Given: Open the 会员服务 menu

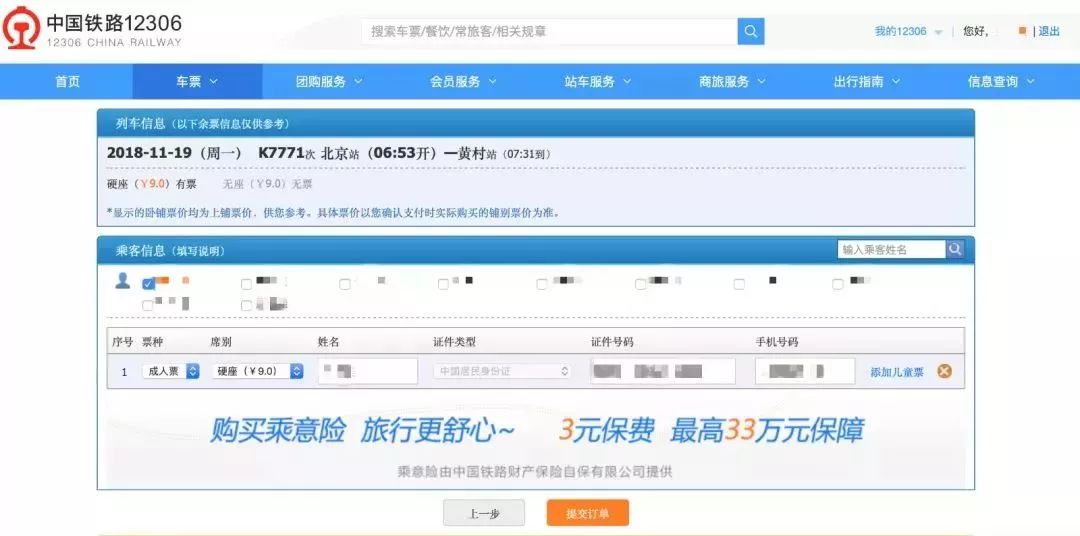Looking at the screenshot, I should click(x=463, y=81).
